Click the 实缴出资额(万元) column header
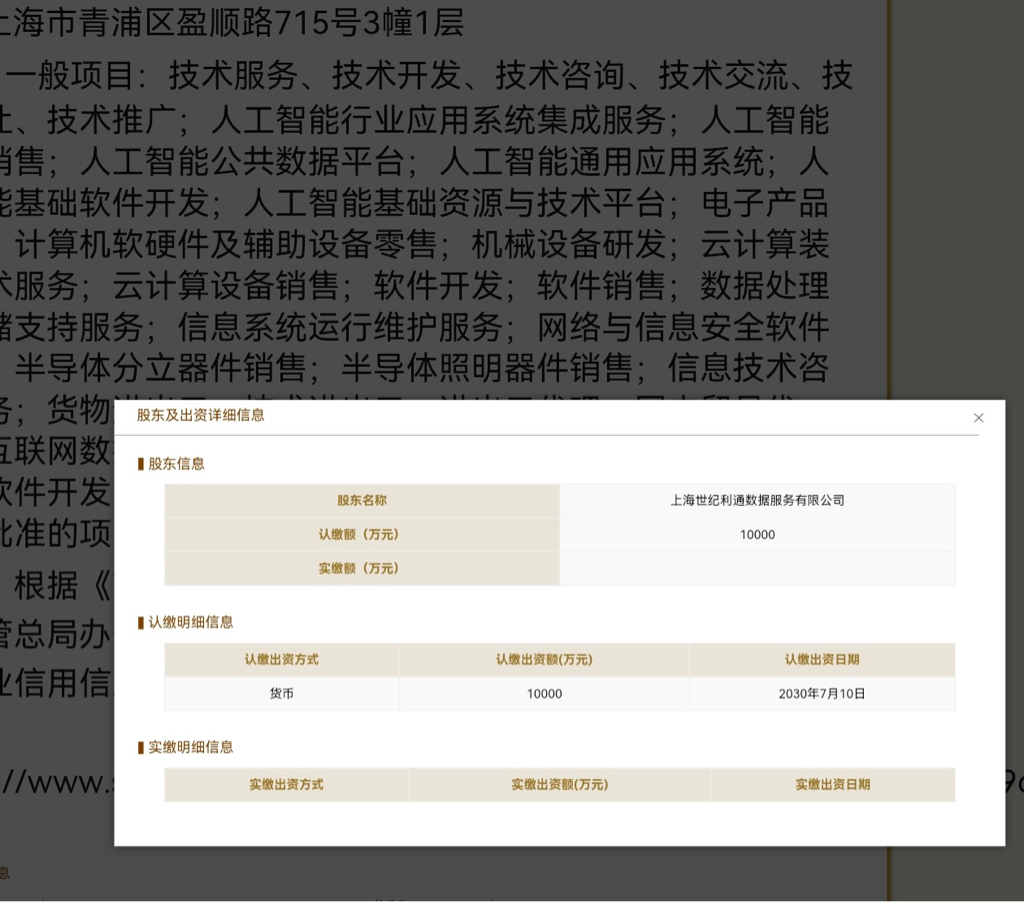 [559, 784]
